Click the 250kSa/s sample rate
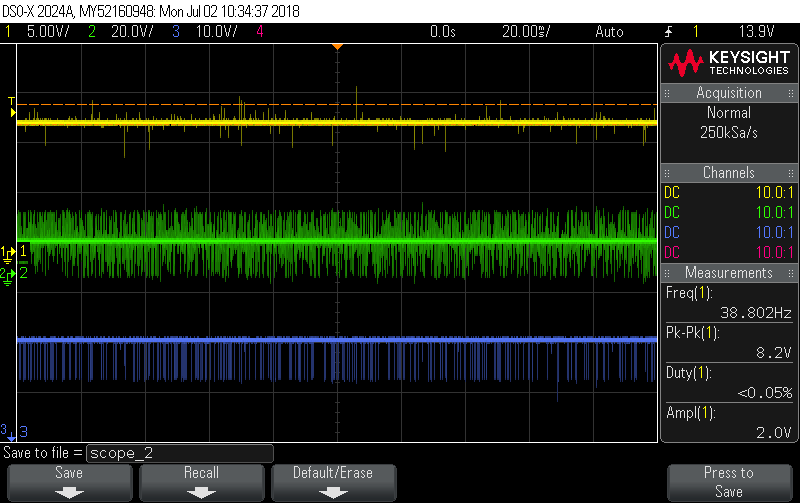 [729, 133]
